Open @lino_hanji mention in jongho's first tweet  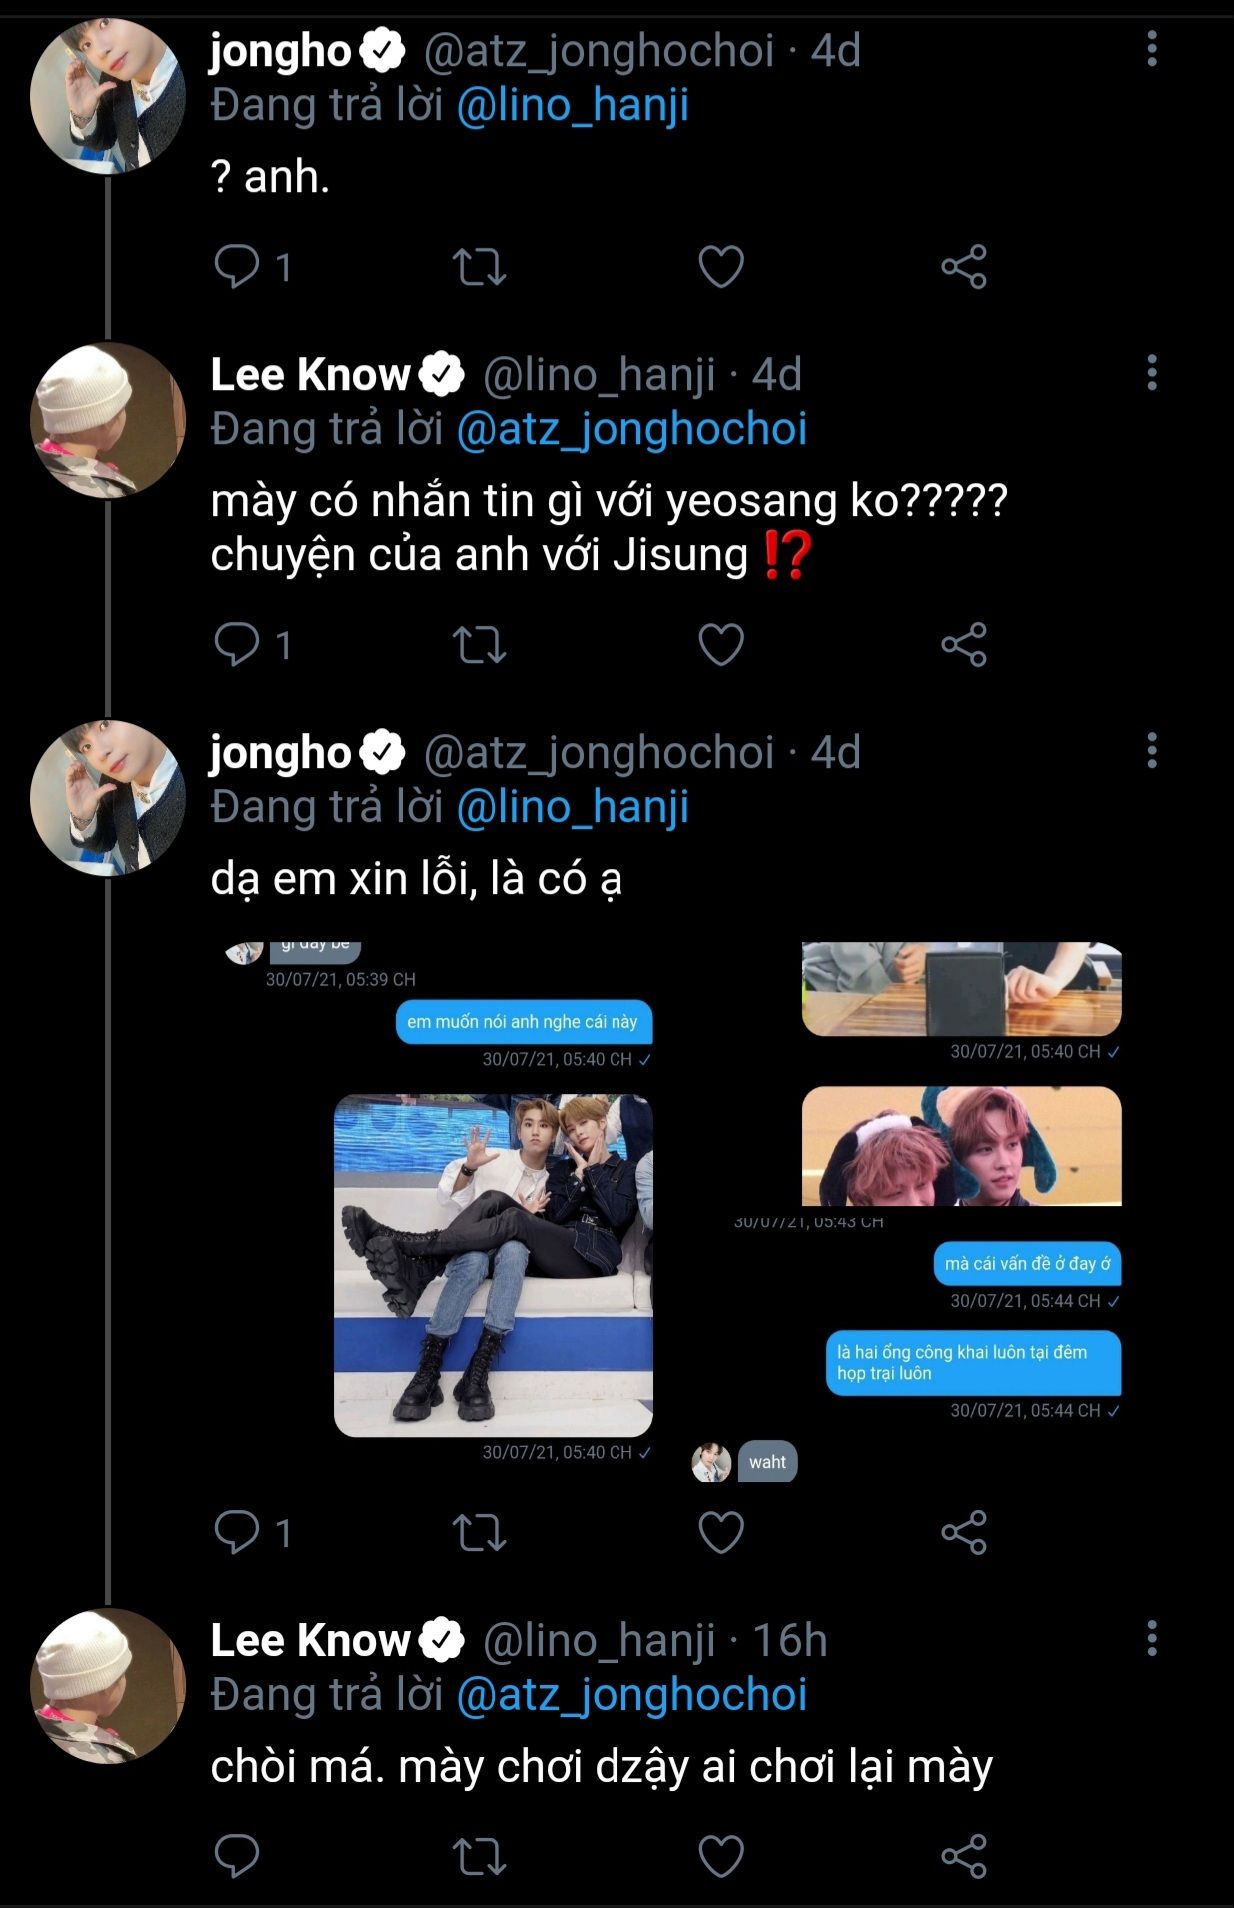(572, 106)
